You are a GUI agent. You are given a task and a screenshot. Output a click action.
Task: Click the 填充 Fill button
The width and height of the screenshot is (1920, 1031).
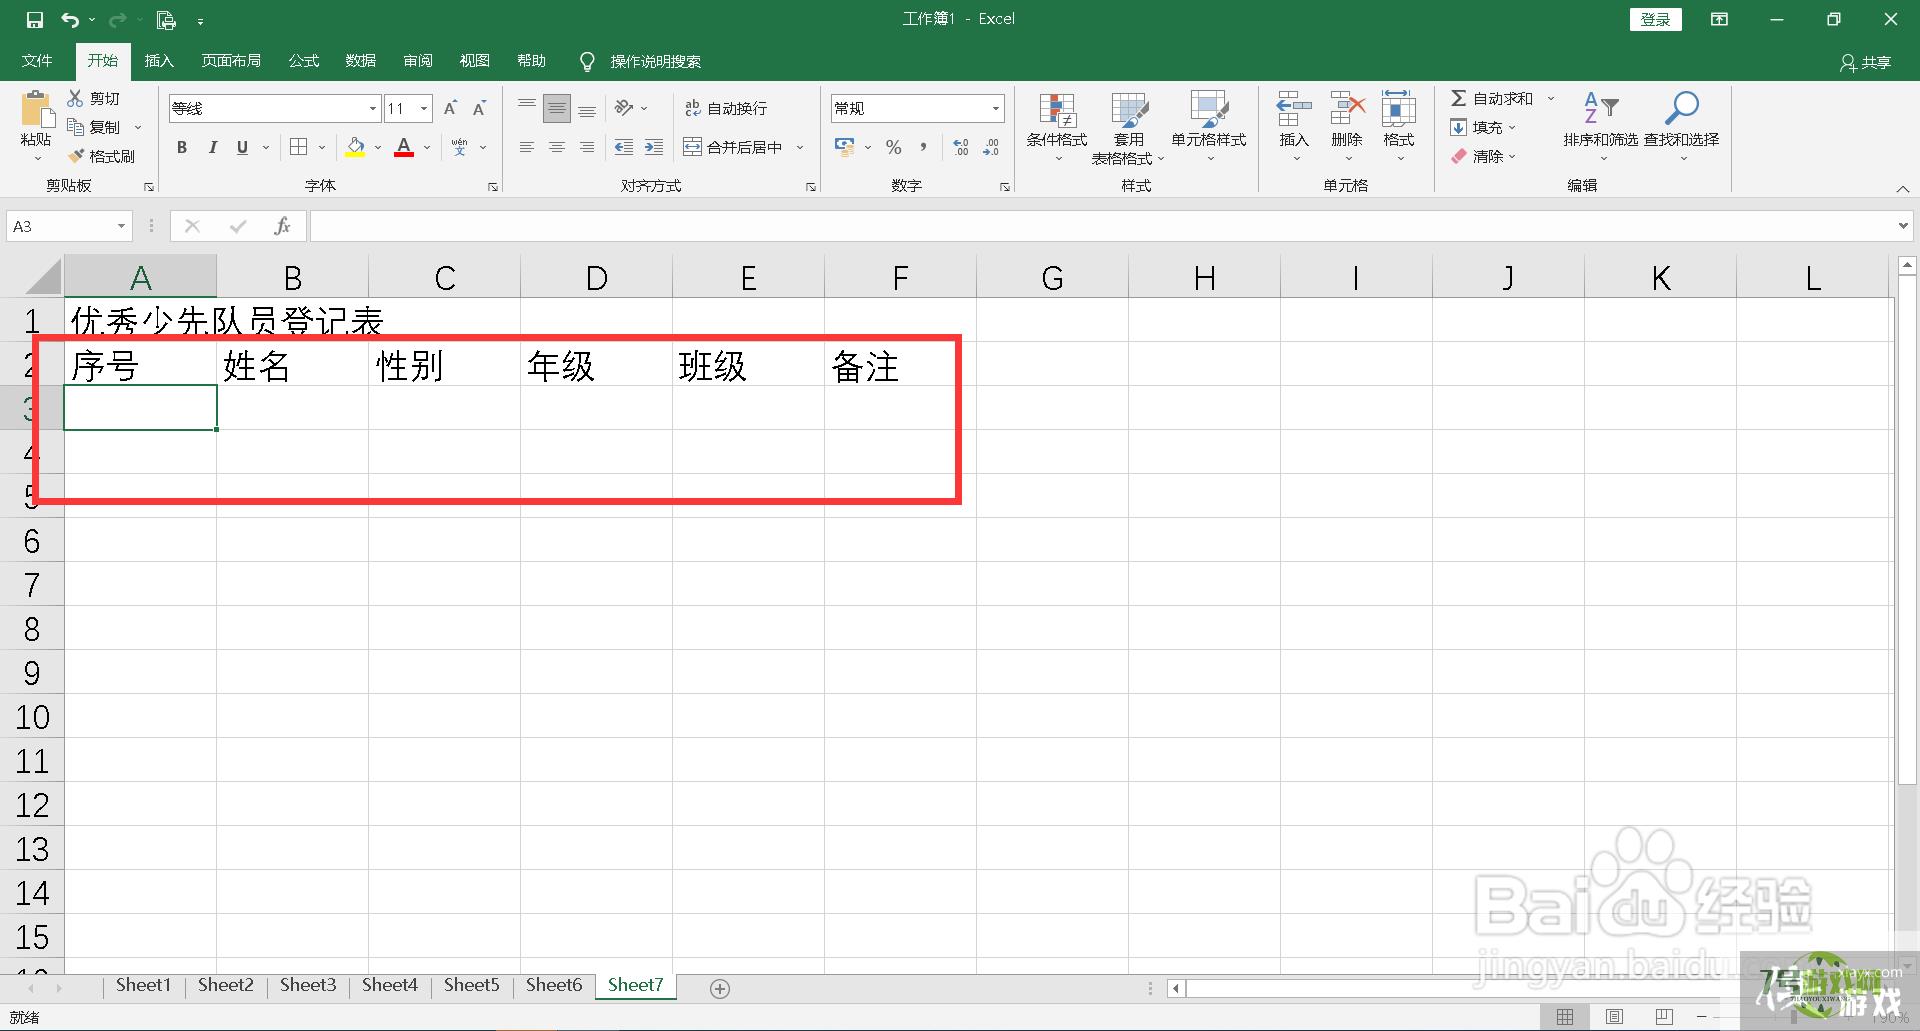point(1478,127)
